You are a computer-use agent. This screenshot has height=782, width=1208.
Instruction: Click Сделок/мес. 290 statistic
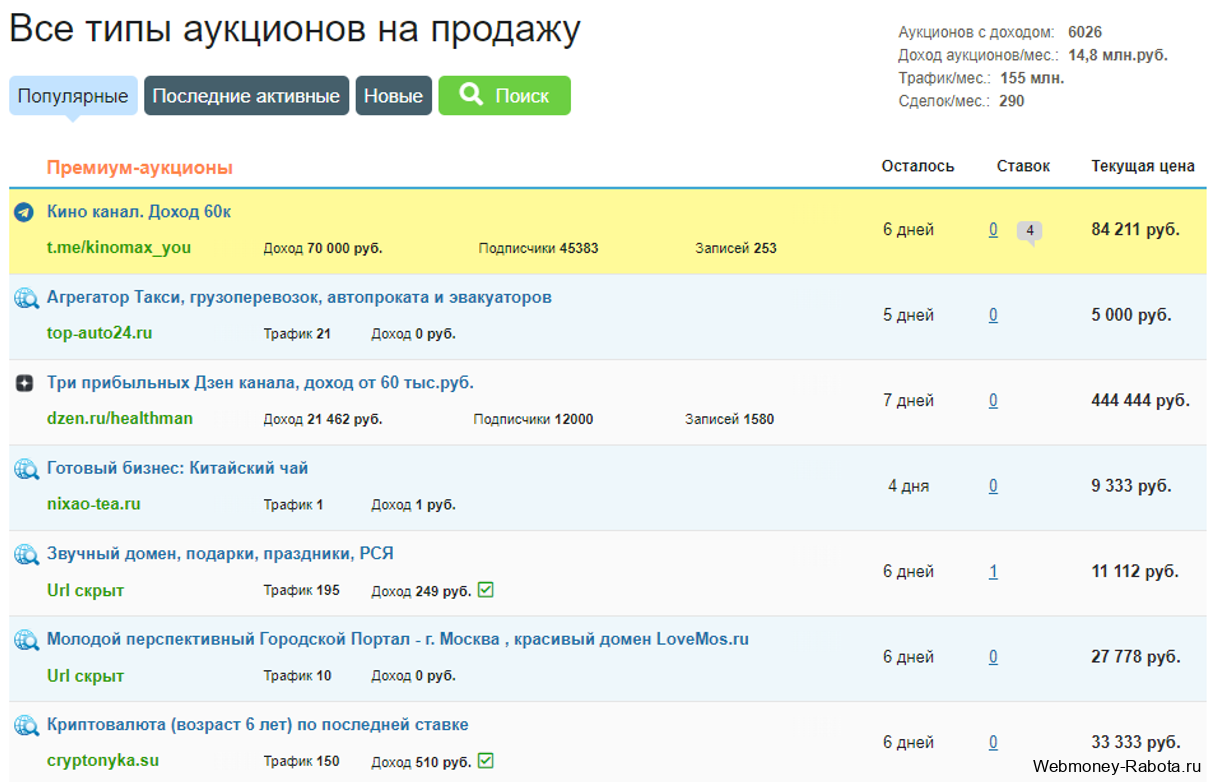pos(961,101)
